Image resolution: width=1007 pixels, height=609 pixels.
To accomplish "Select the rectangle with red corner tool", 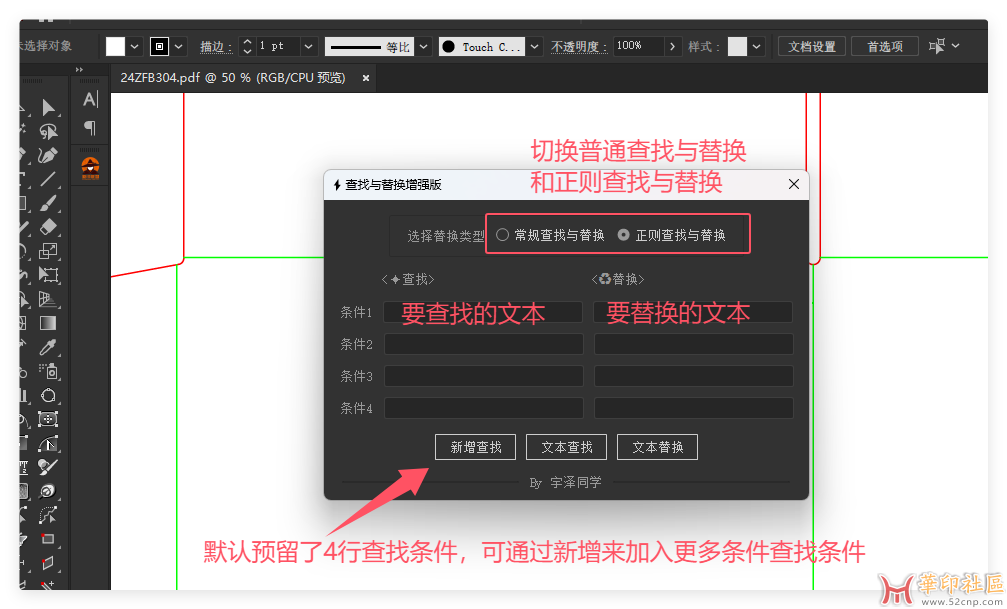I will (x=48, y=539).
